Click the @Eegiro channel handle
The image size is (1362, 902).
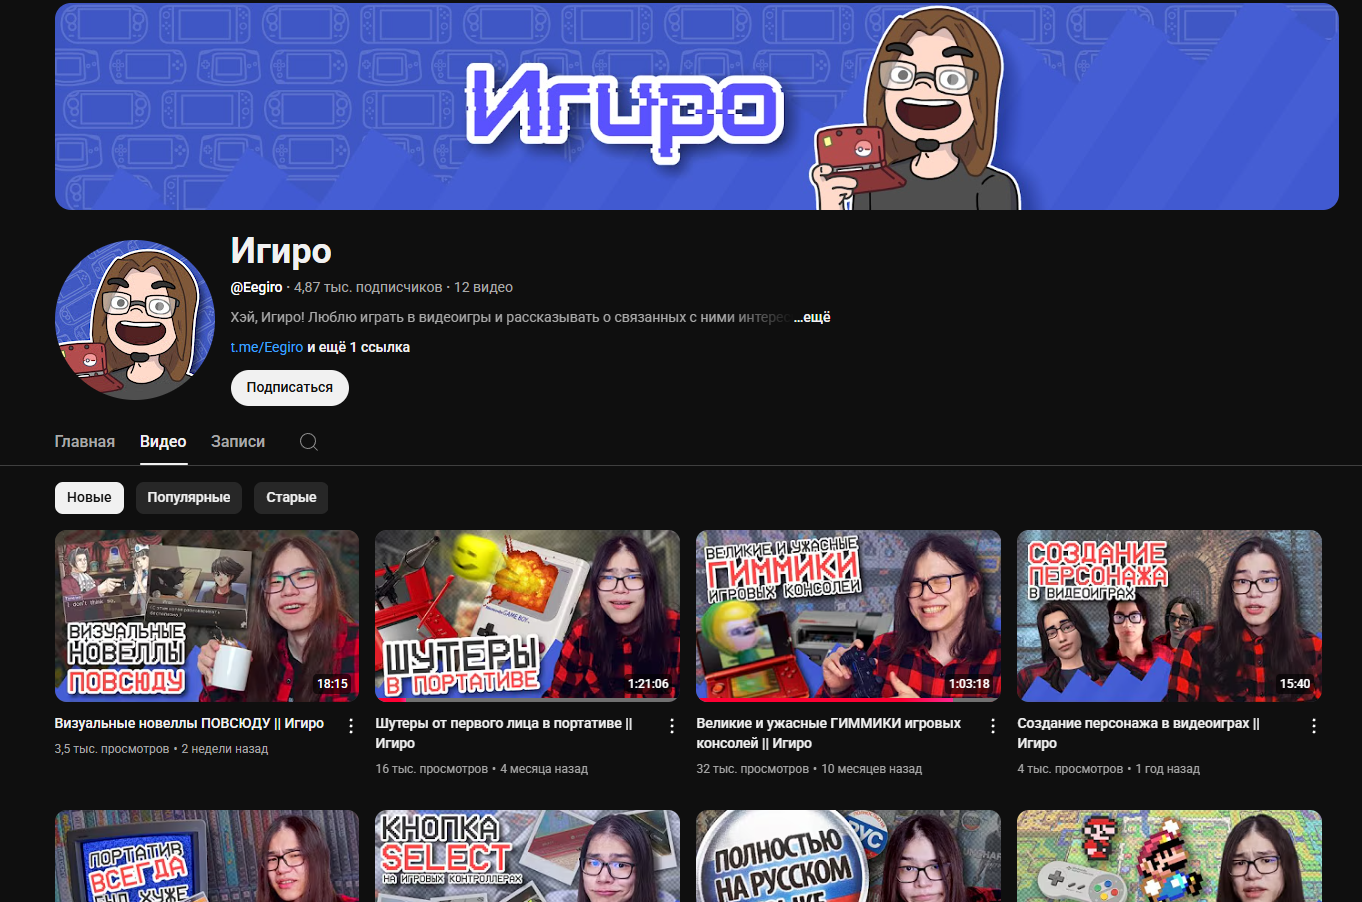[257, 287]
